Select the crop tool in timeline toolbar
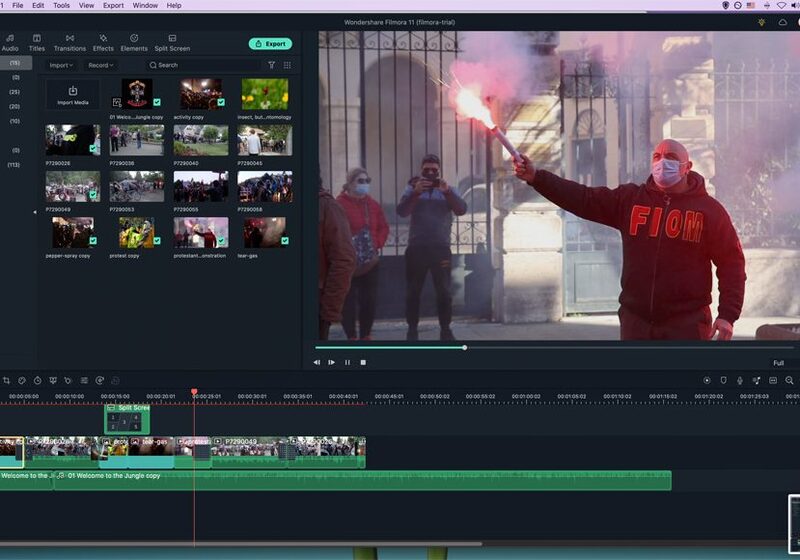This screenshot has height=560, width=800. pos(7,380)
